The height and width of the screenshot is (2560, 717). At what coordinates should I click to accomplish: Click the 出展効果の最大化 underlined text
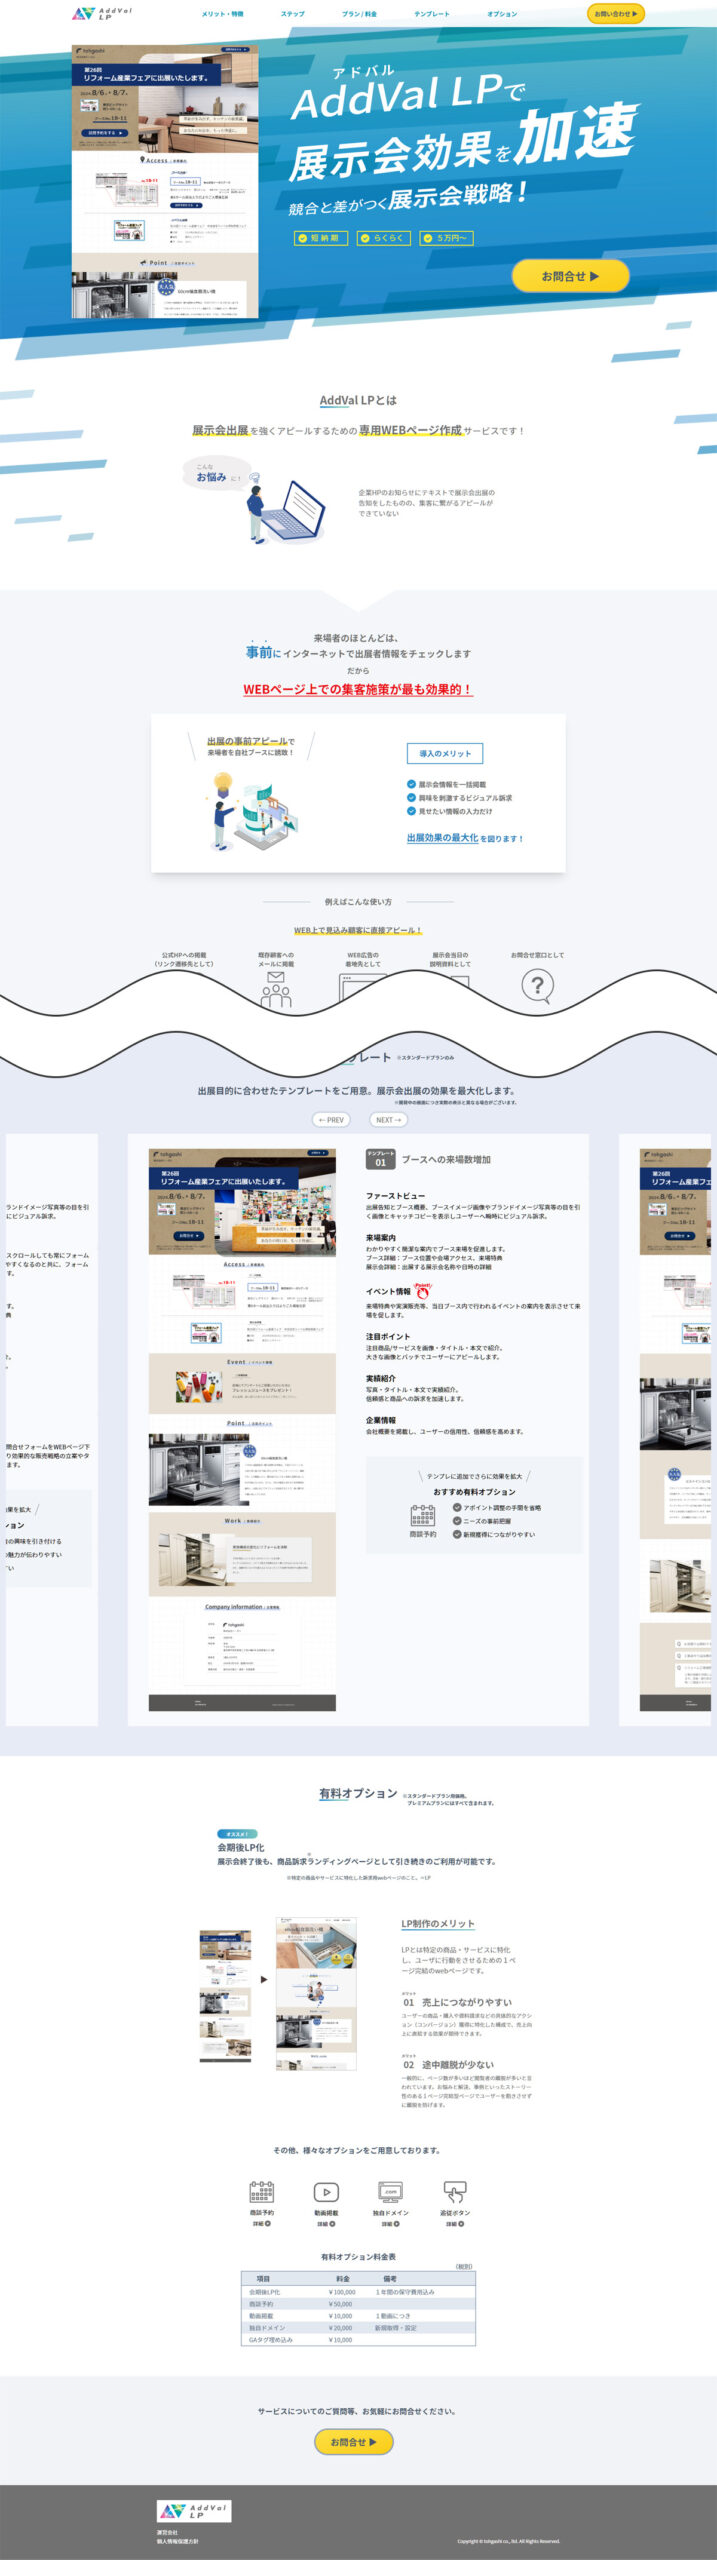pos(442,838)
